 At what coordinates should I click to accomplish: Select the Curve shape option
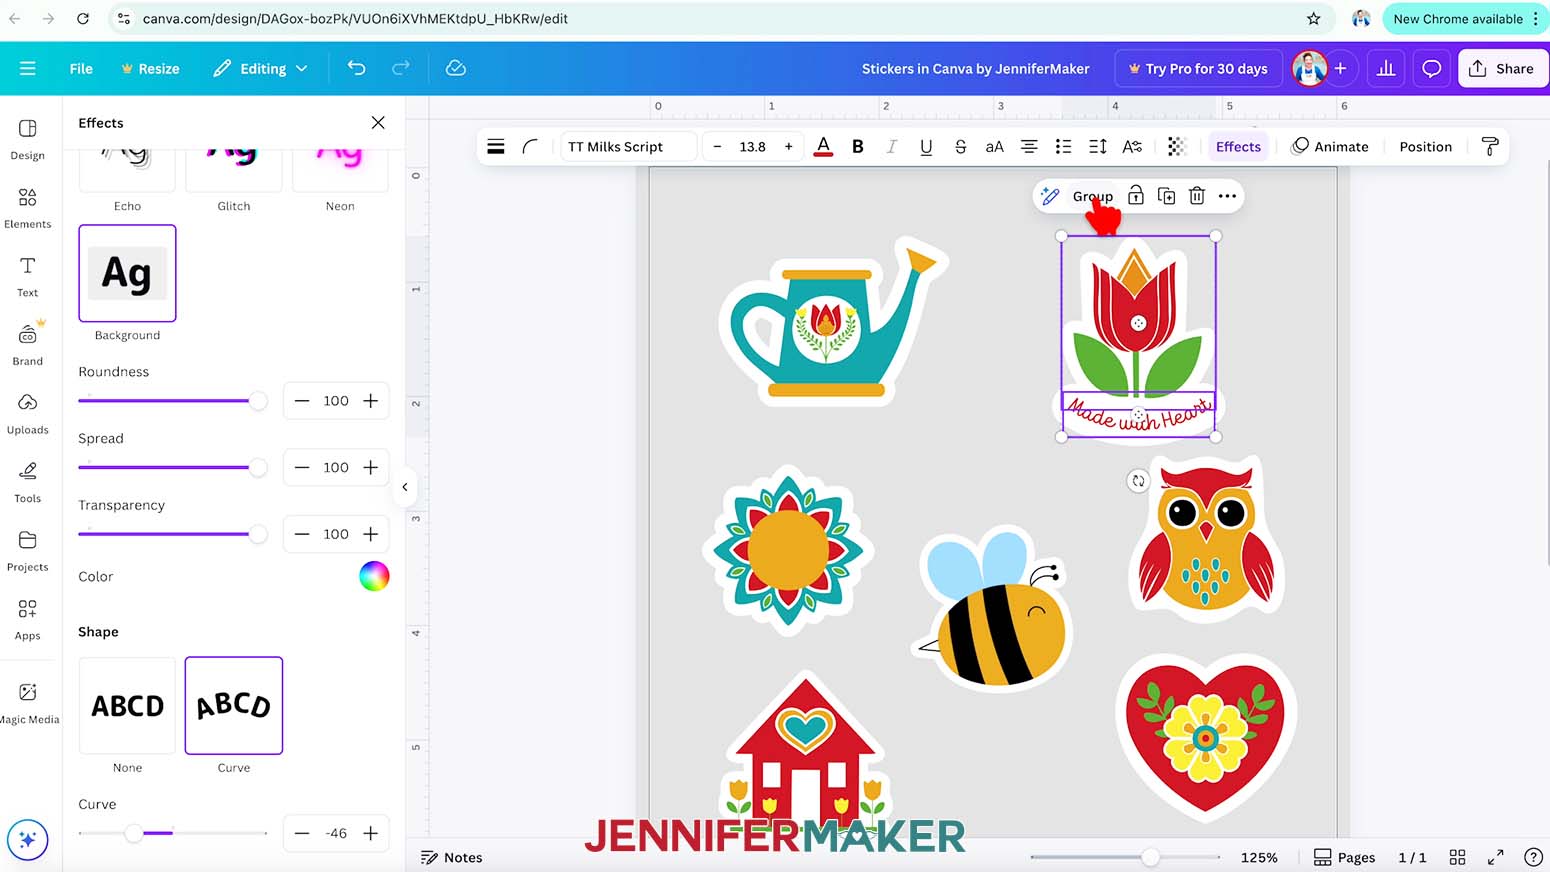click(x=234, y=705)
